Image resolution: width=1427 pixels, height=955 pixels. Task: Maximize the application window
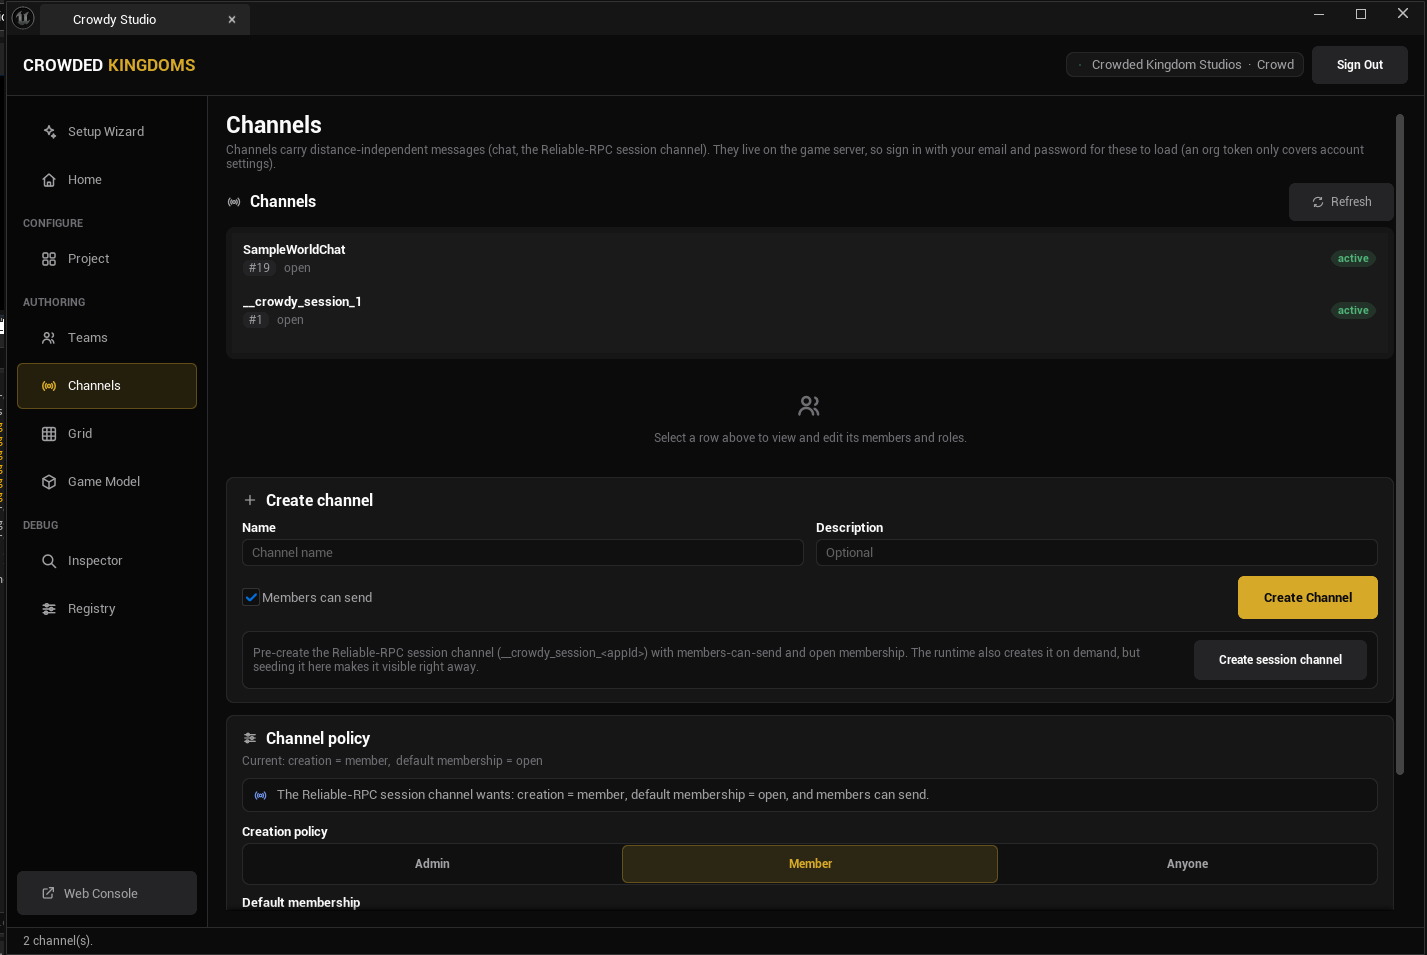(x=1361, y=14)
